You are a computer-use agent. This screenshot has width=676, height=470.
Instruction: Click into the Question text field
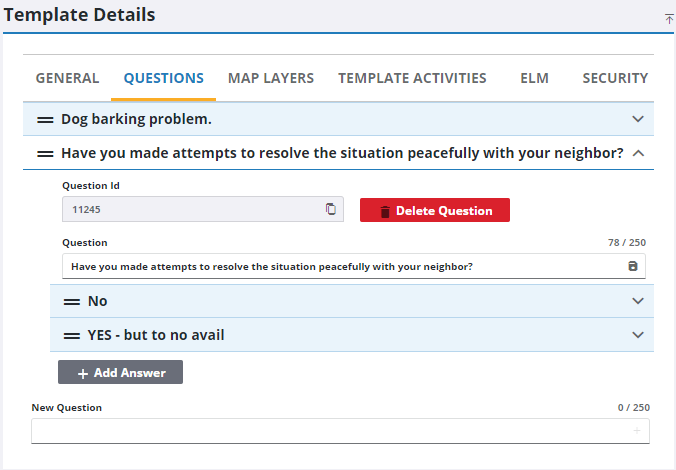click(x=340, y=266)
